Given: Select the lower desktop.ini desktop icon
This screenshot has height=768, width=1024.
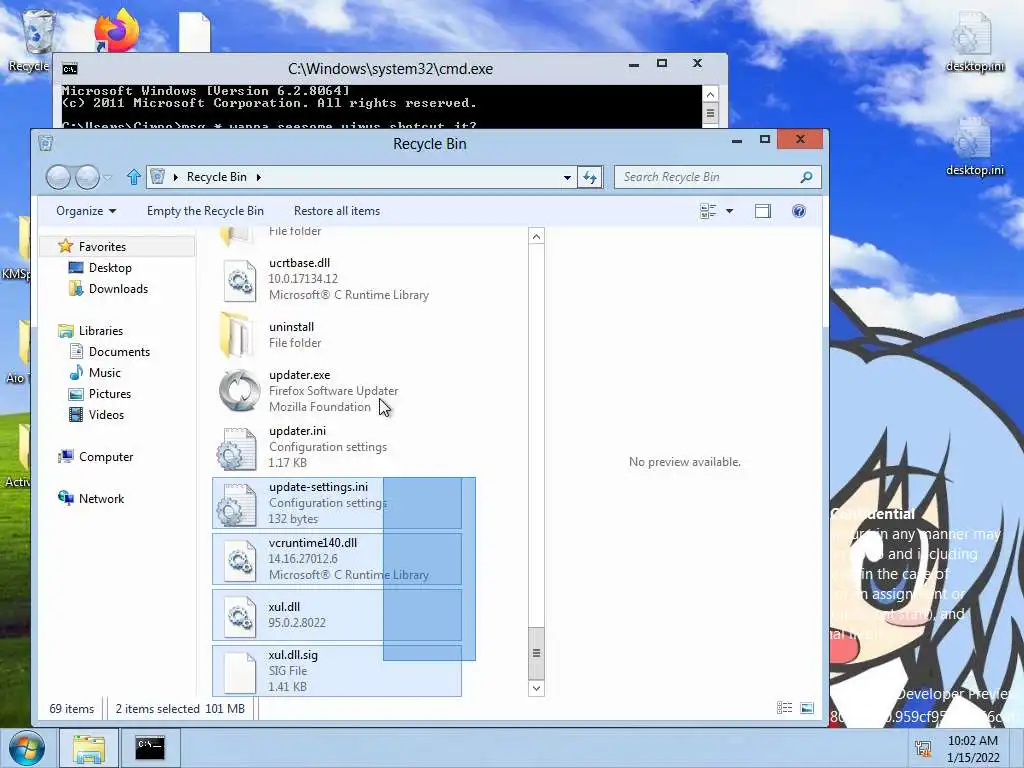Looking at the screenshot, I should [974, 146].
